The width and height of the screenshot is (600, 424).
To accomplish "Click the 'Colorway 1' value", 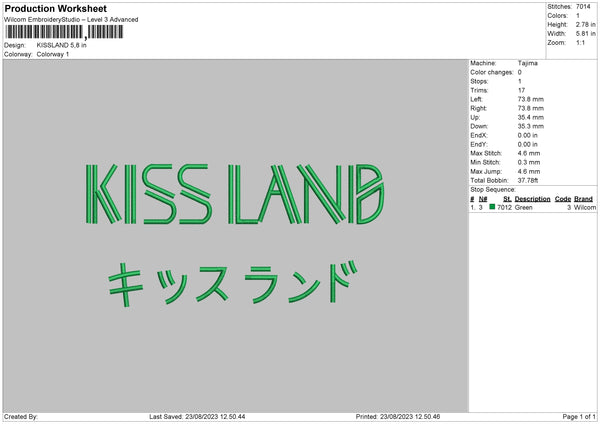I will pos(53,54).
